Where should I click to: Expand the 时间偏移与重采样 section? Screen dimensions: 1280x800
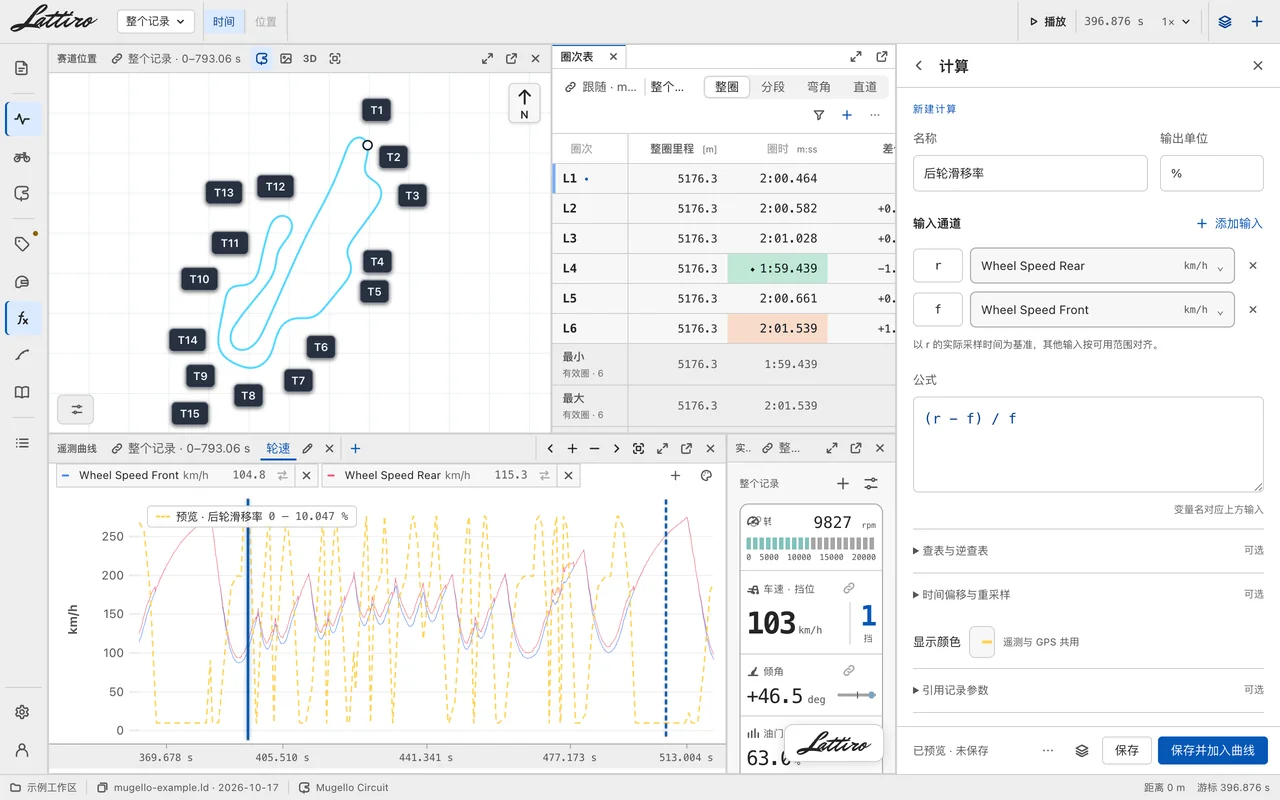pos(1088,595)
